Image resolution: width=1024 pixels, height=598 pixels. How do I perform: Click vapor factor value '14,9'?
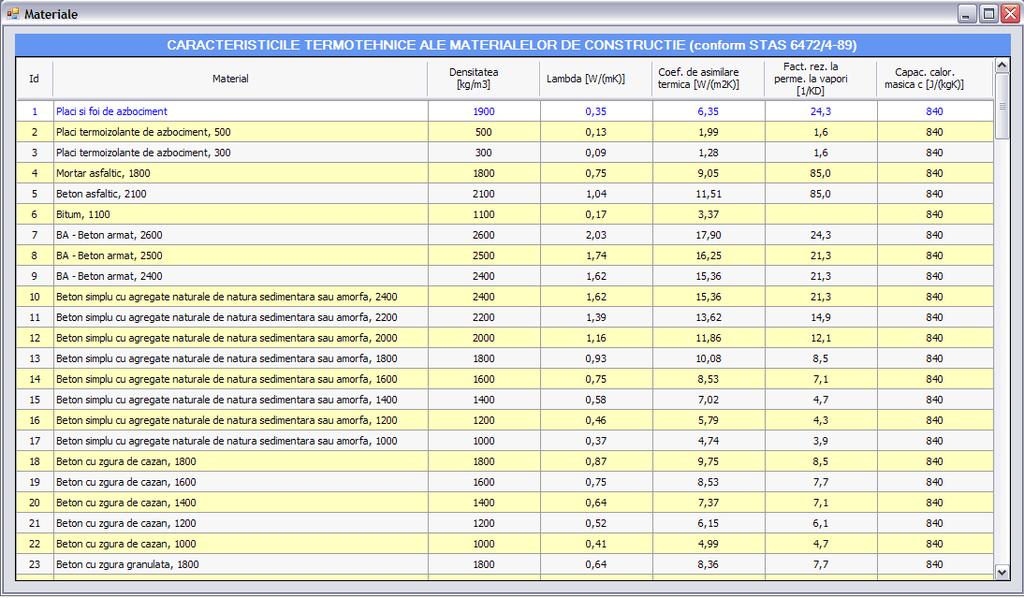(820, 317)
